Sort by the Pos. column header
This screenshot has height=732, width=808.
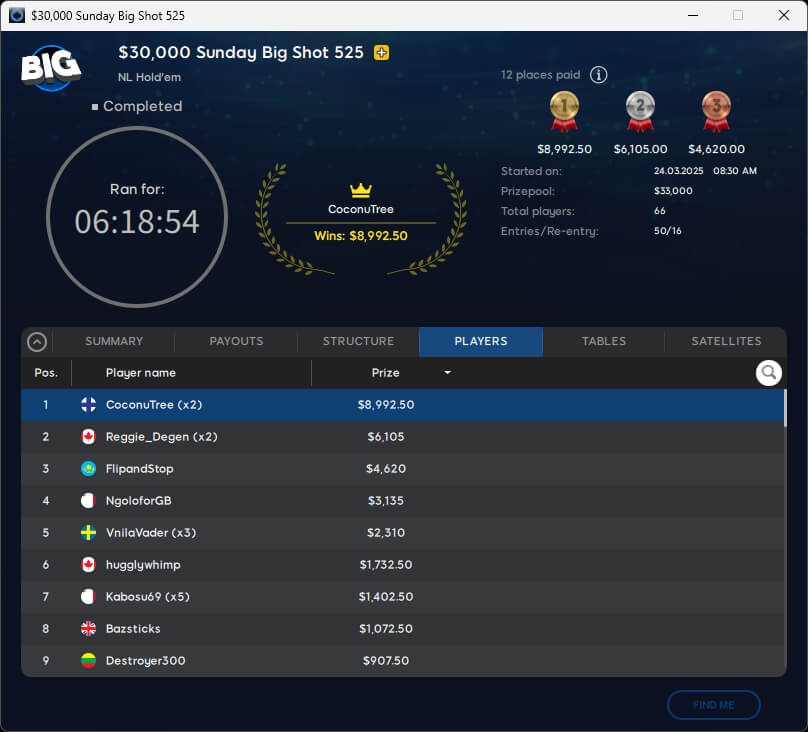pyautogui.click(x=46, y=373)
